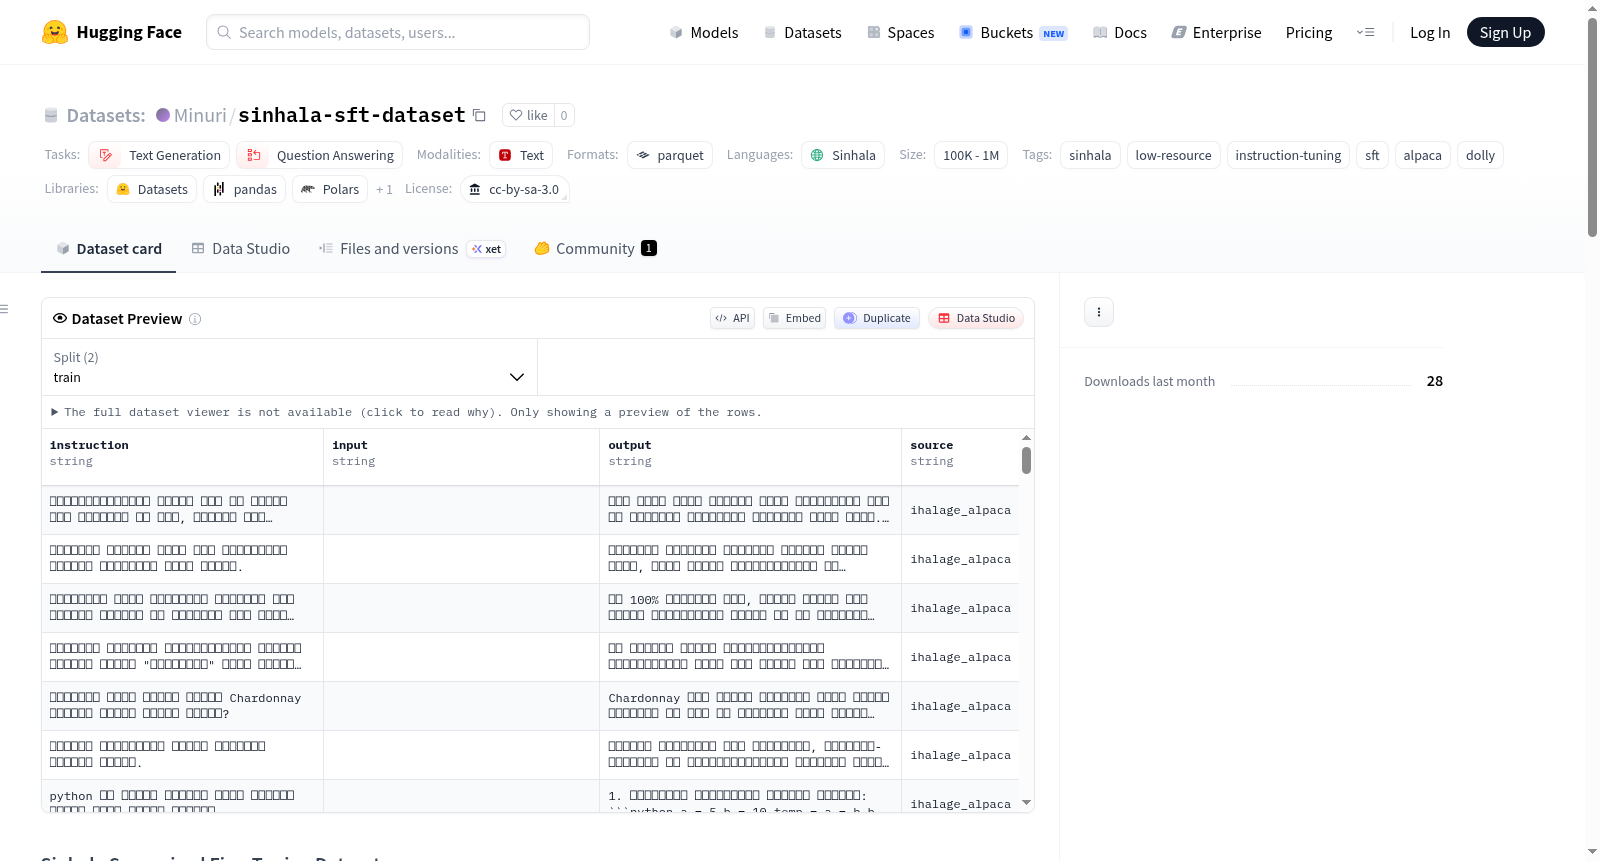Open Enterprise in the top navigation

point(1216,33)
